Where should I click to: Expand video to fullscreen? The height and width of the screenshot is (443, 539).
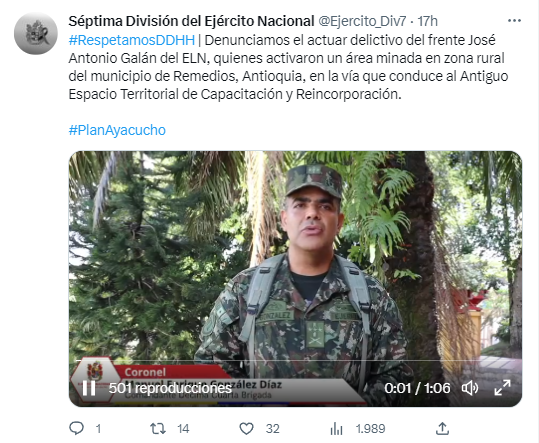(502, 388)
